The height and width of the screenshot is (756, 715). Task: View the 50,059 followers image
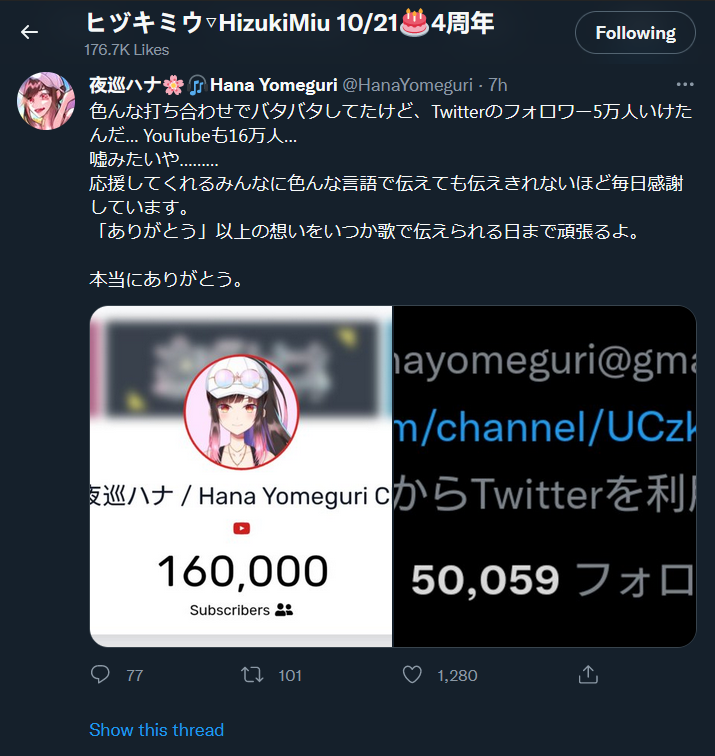pos(544,476)
